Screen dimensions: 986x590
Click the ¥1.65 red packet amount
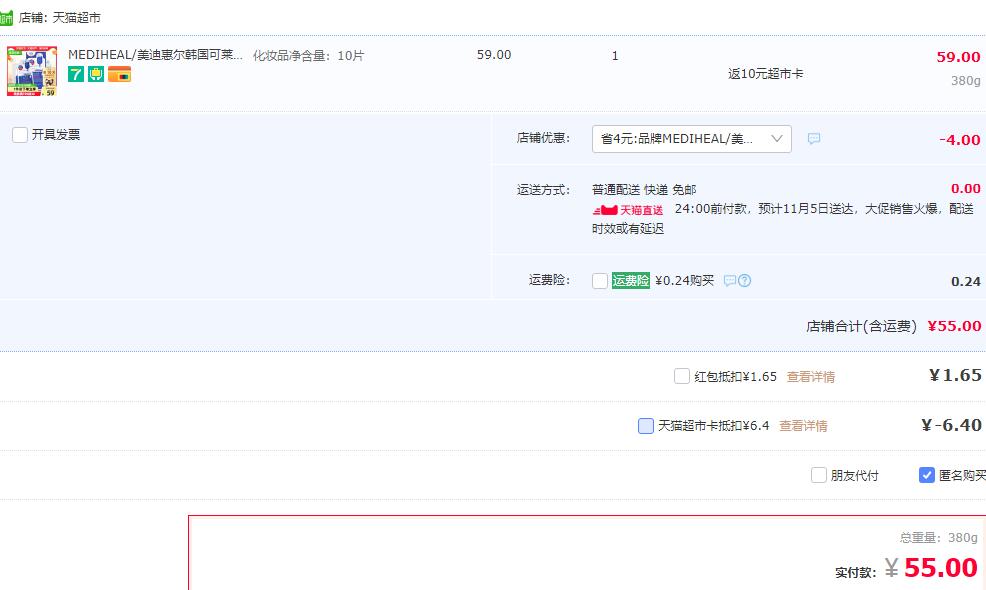(955, 376)
